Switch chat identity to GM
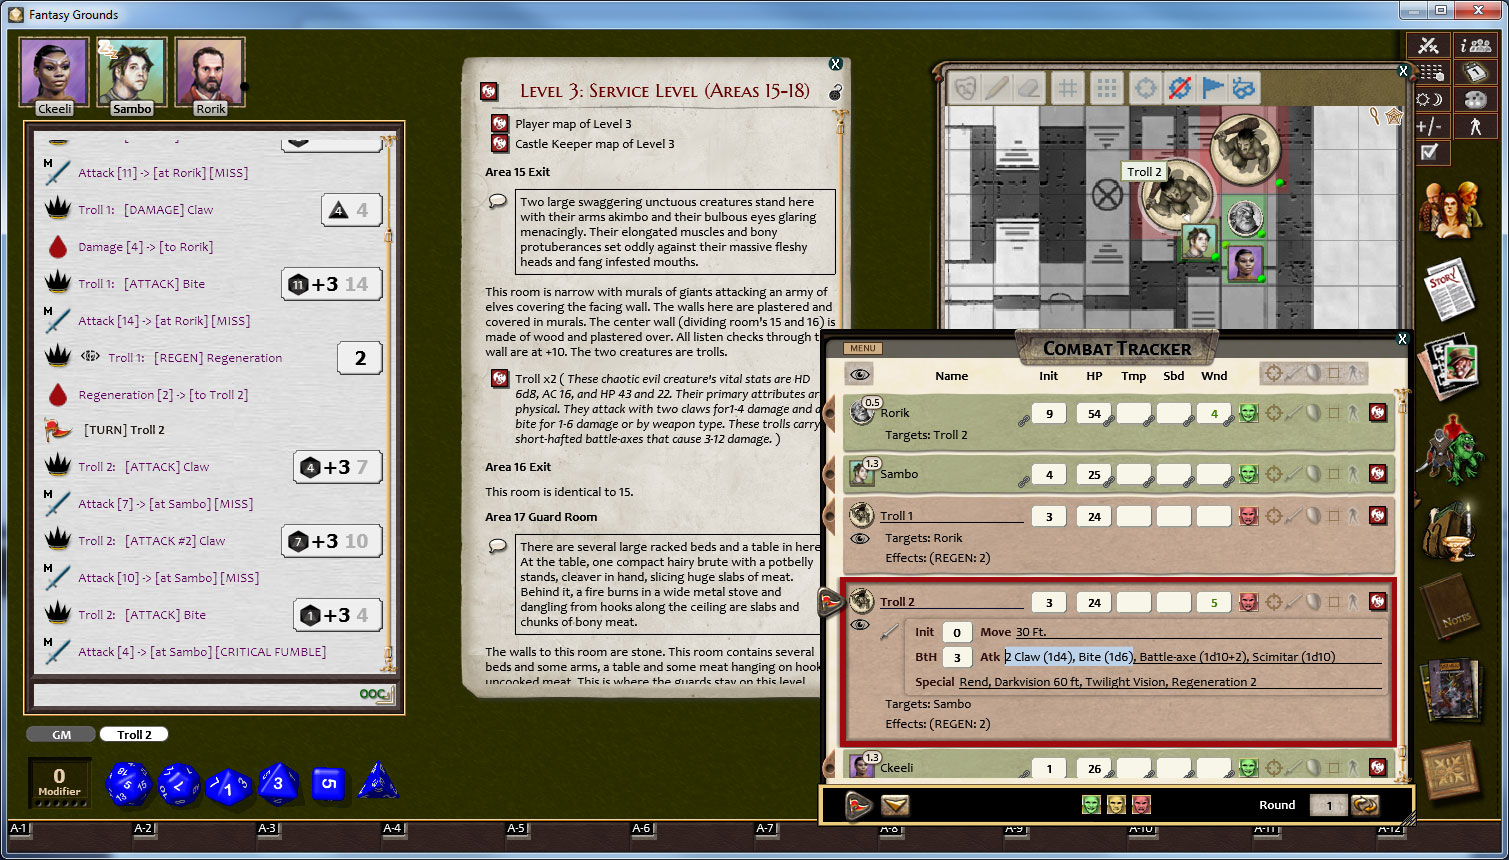The width and height of the screenshot is (1509, 860). point(61,735)
